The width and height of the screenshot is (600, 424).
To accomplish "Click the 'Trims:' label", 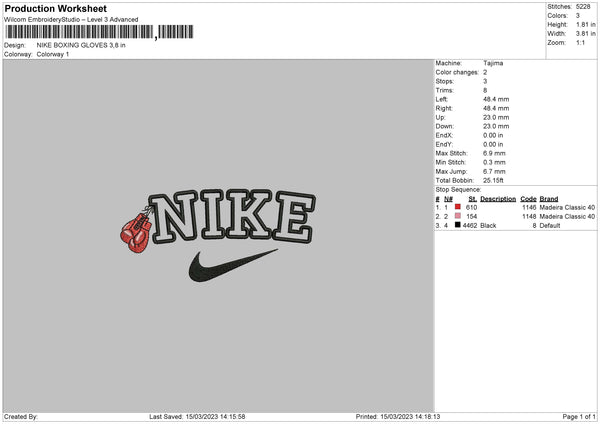I will point(445,90).
